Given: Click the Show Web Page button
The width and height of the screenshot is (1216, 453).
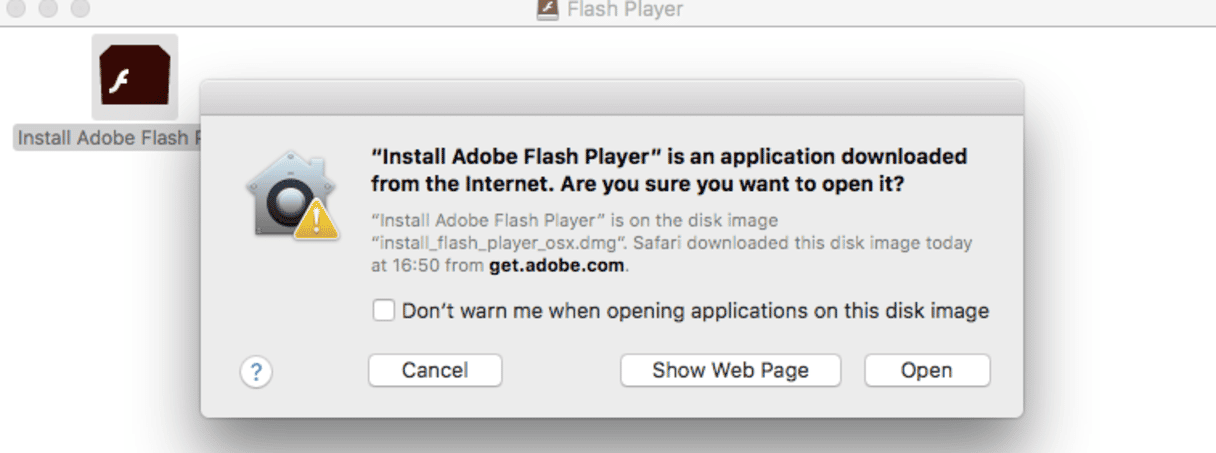Looking at the screenshot, I should pos(731,371).
